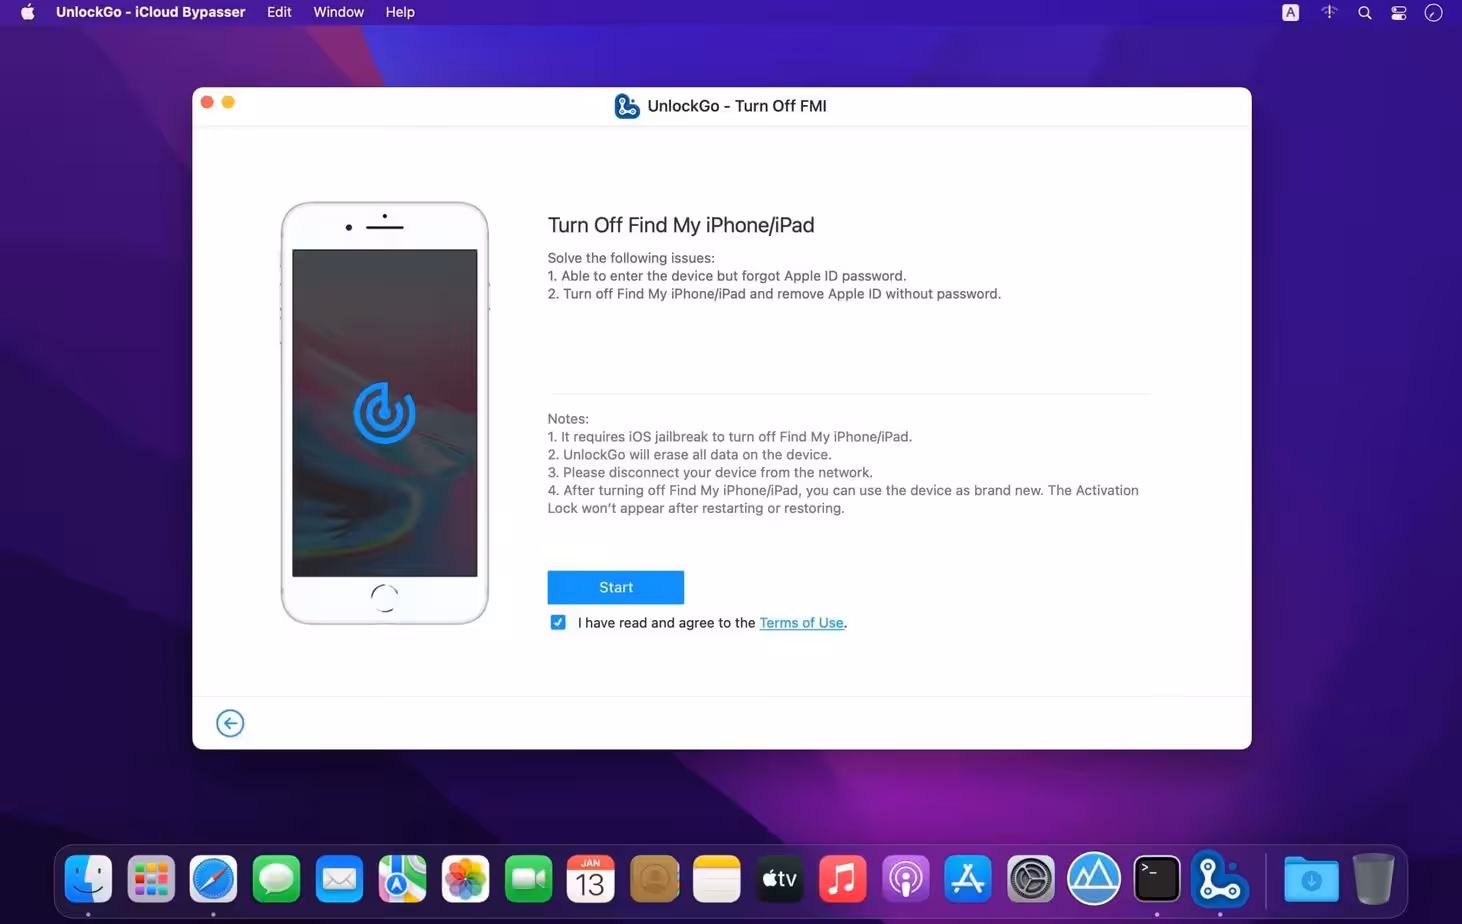The height and width of the screenshot is (924, 1462).
Task: Close the UnlockGo window with red button
Action: 207,102
